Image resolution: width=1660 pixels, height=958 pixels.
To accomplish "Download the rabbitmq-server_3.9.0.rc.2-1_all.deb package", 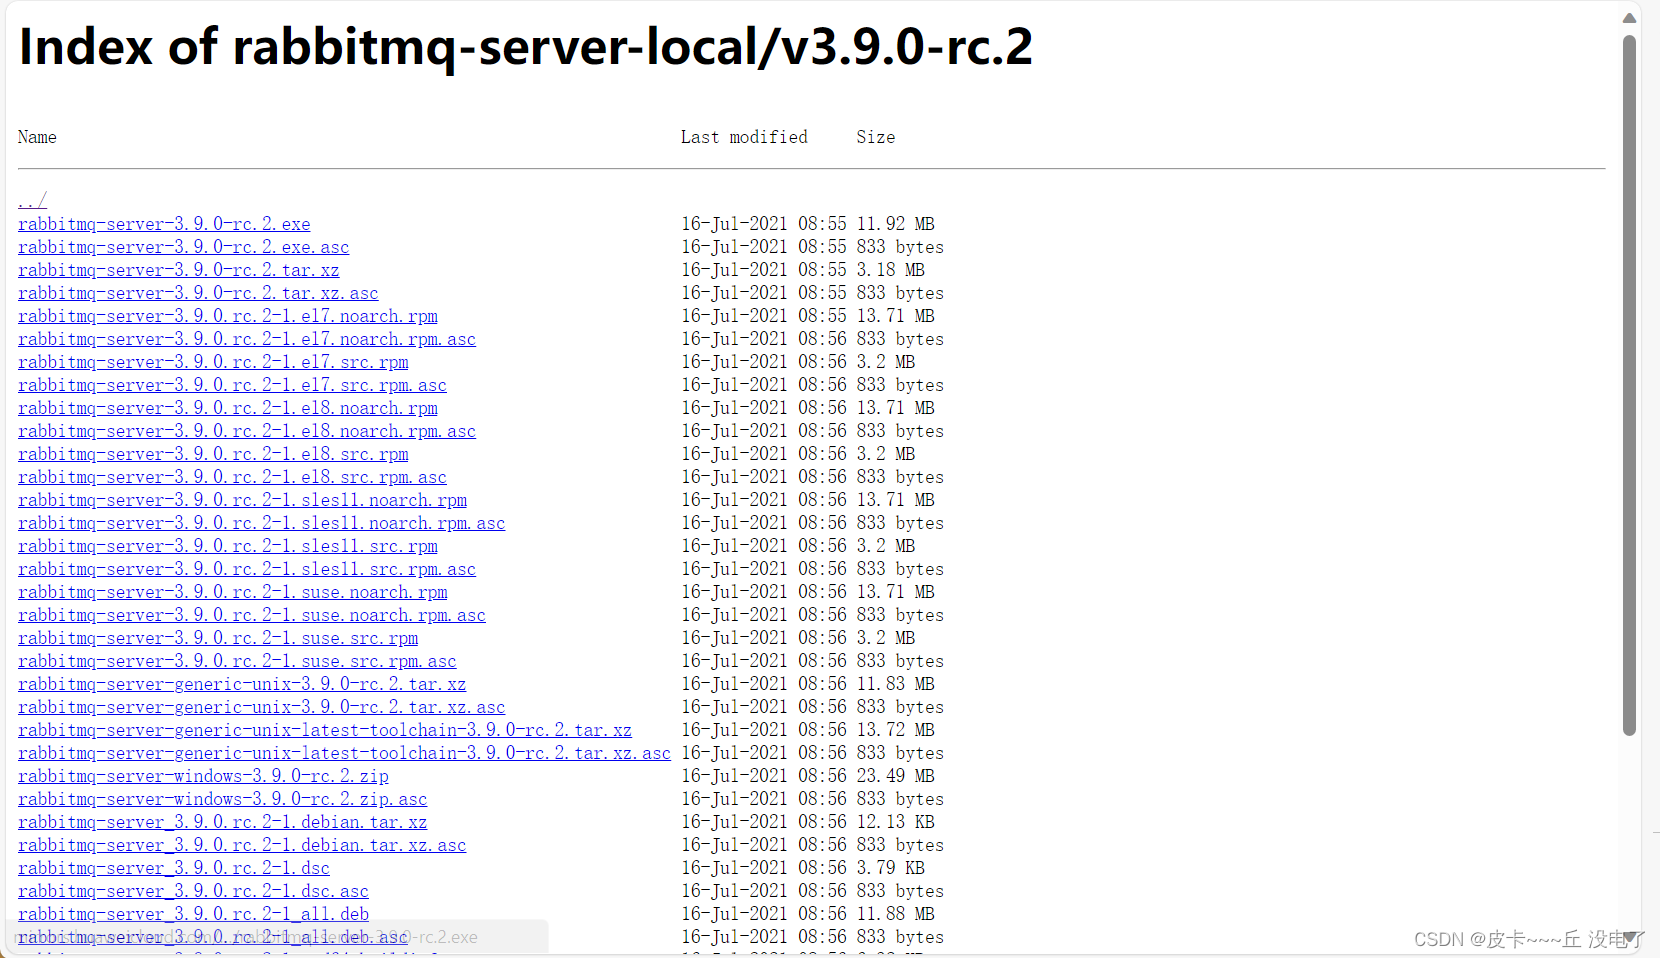I will pos(192,914).
